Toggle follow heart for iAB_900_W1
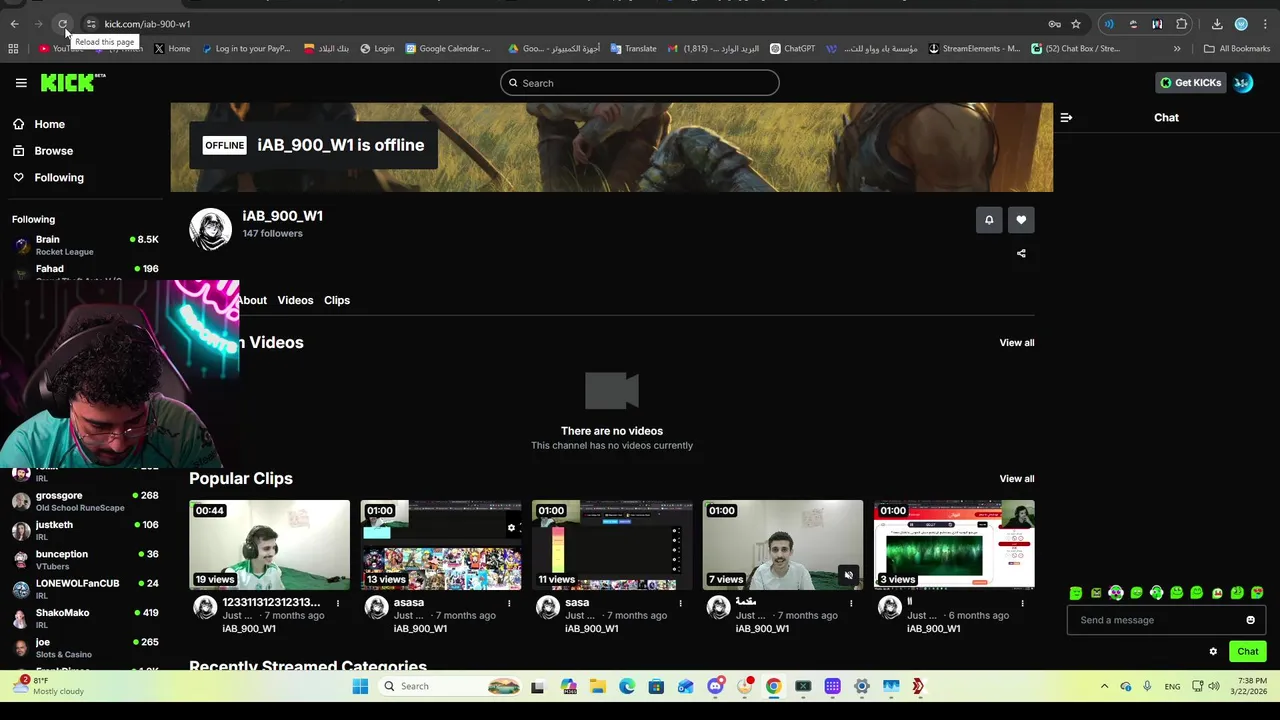 (1021, 220)
